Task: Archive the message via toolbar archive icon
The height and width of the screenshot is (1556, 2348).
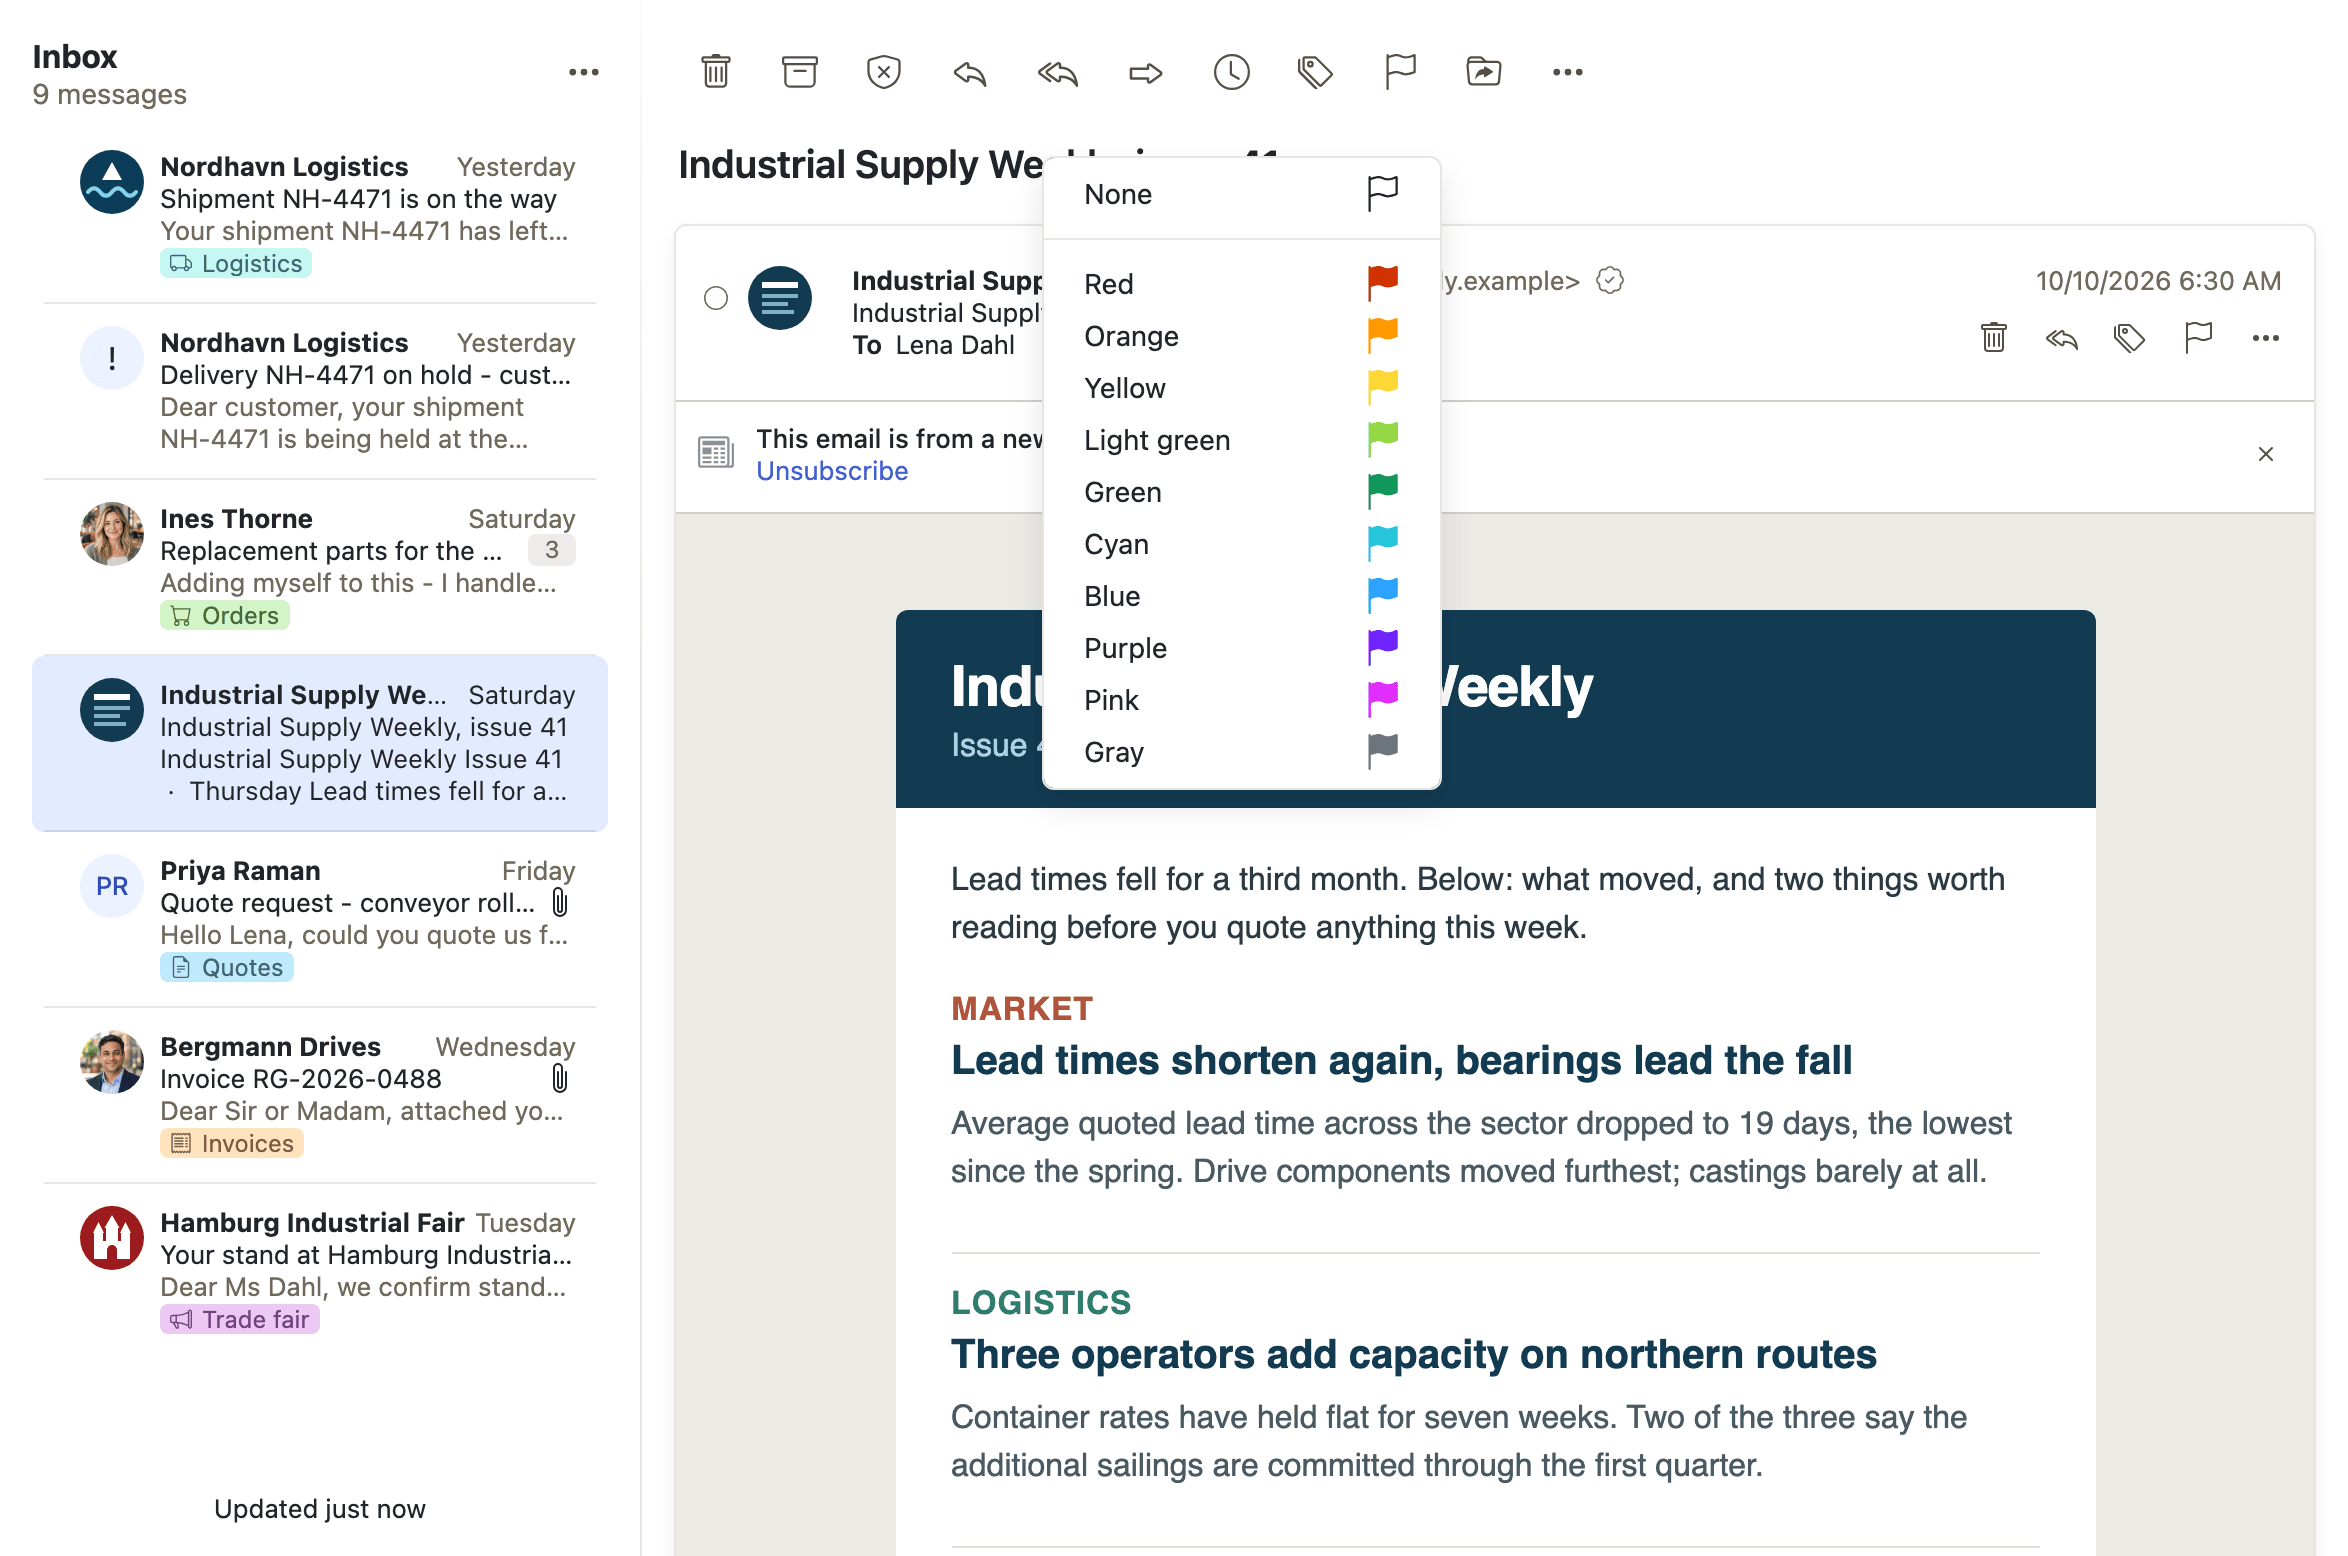Action: pyautogui.click(x=800, y=72)
